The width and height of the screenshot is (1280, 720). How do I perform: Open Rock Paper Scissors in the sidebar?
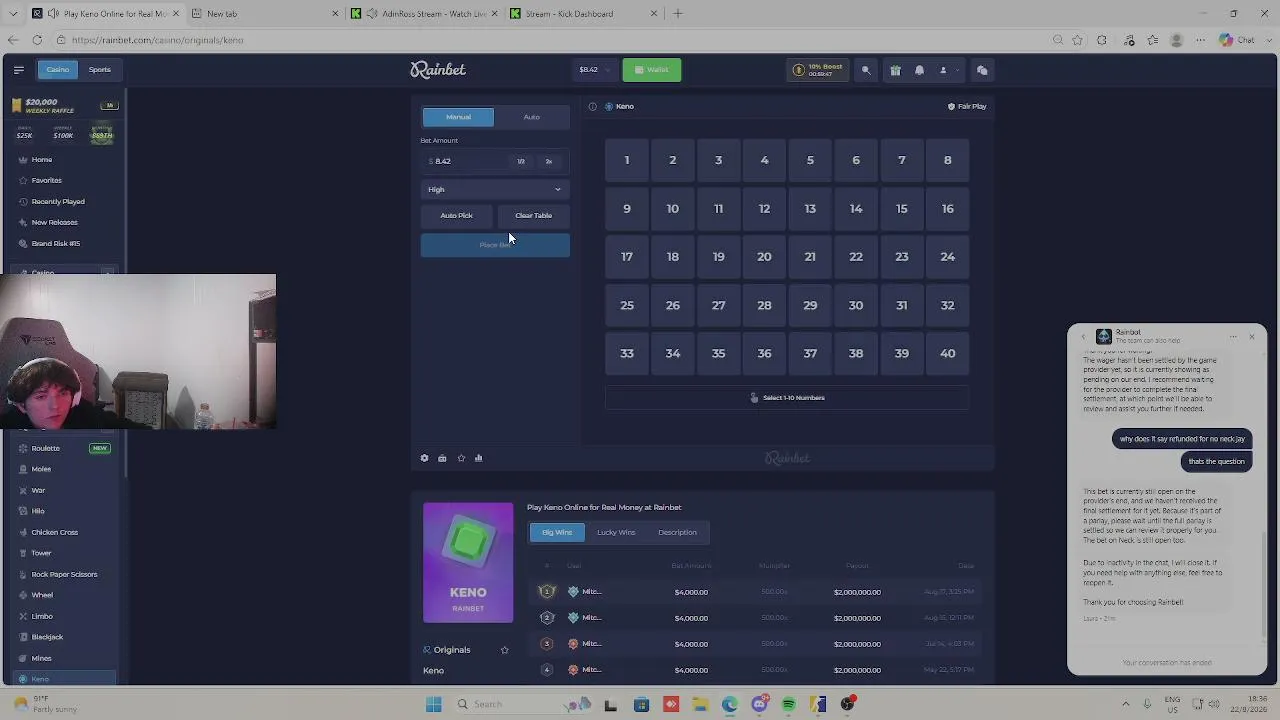pos(66,574)
